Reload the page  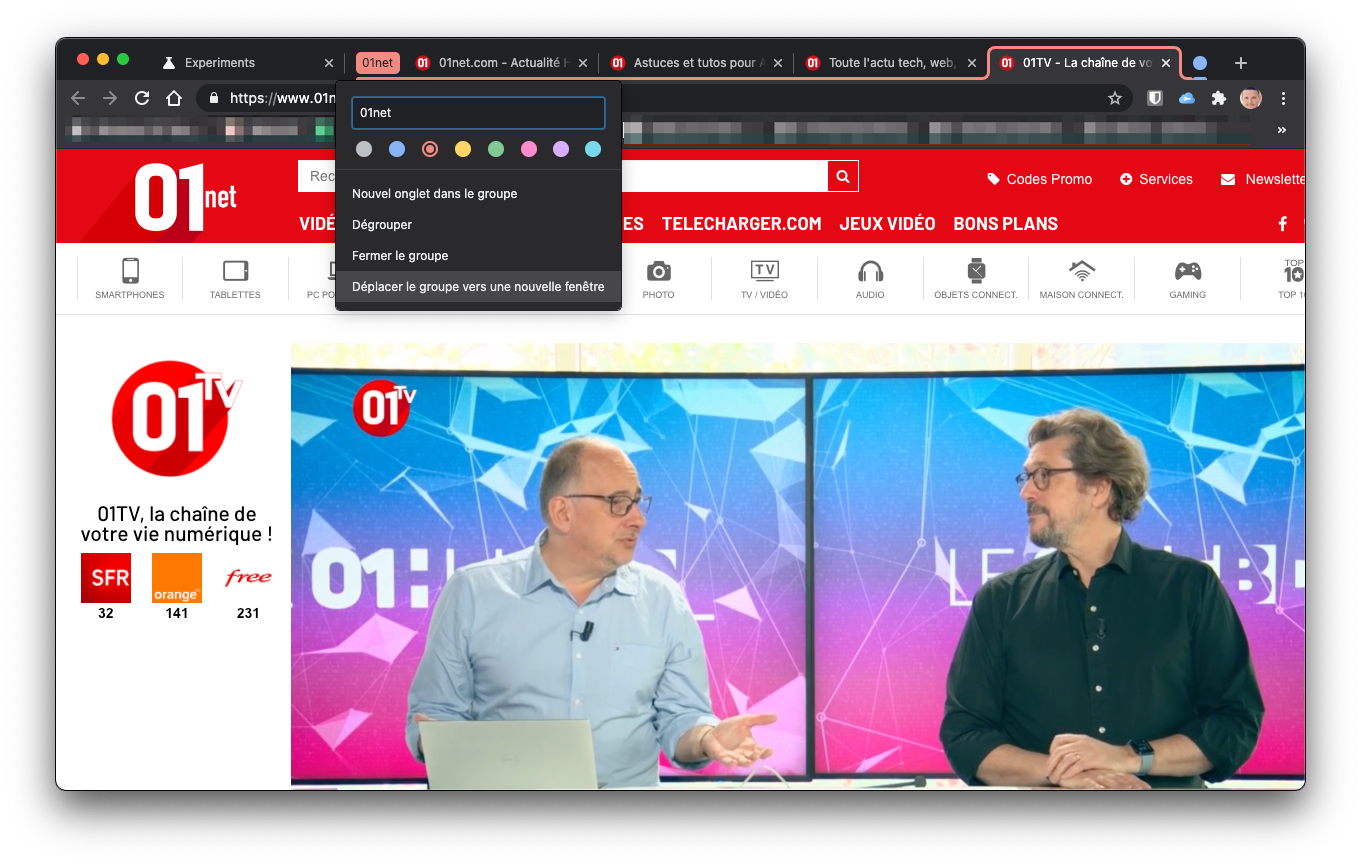142,98
